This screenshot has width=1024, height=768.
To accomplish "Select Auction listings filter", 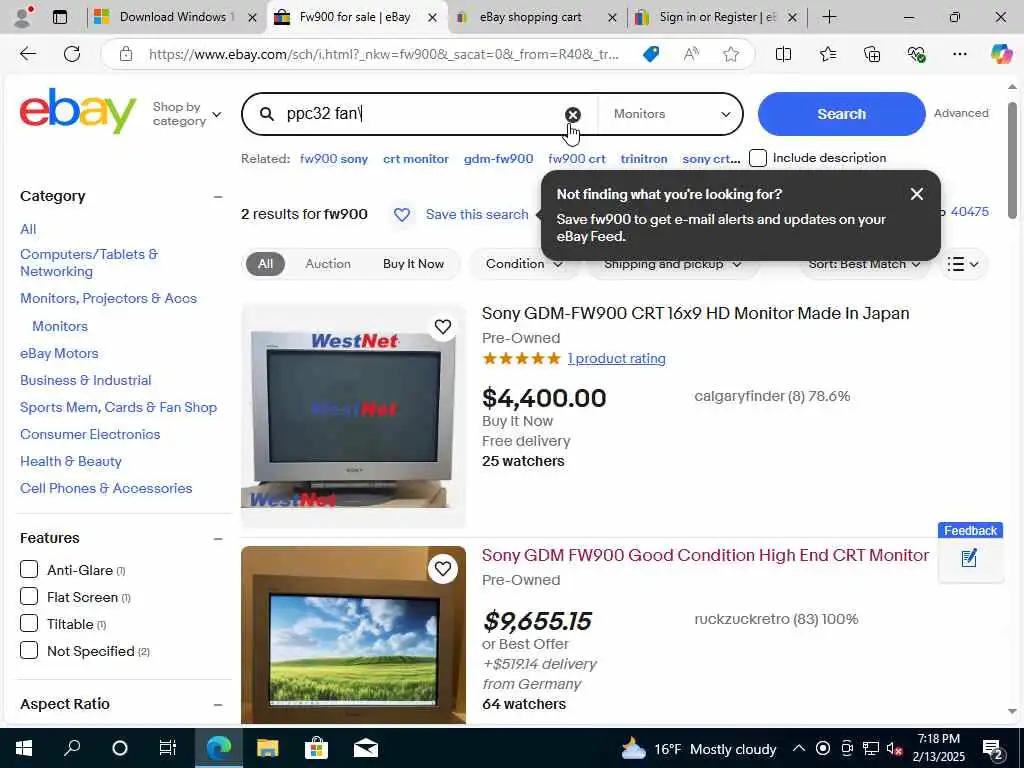I will click(x=328, y=264).
